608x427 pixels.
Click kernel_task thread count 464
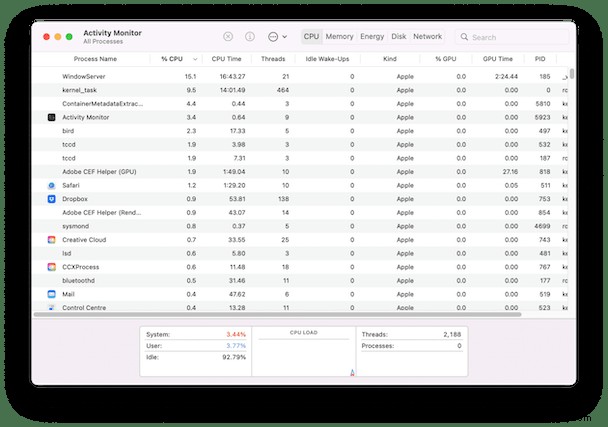[x=283, y=90]
